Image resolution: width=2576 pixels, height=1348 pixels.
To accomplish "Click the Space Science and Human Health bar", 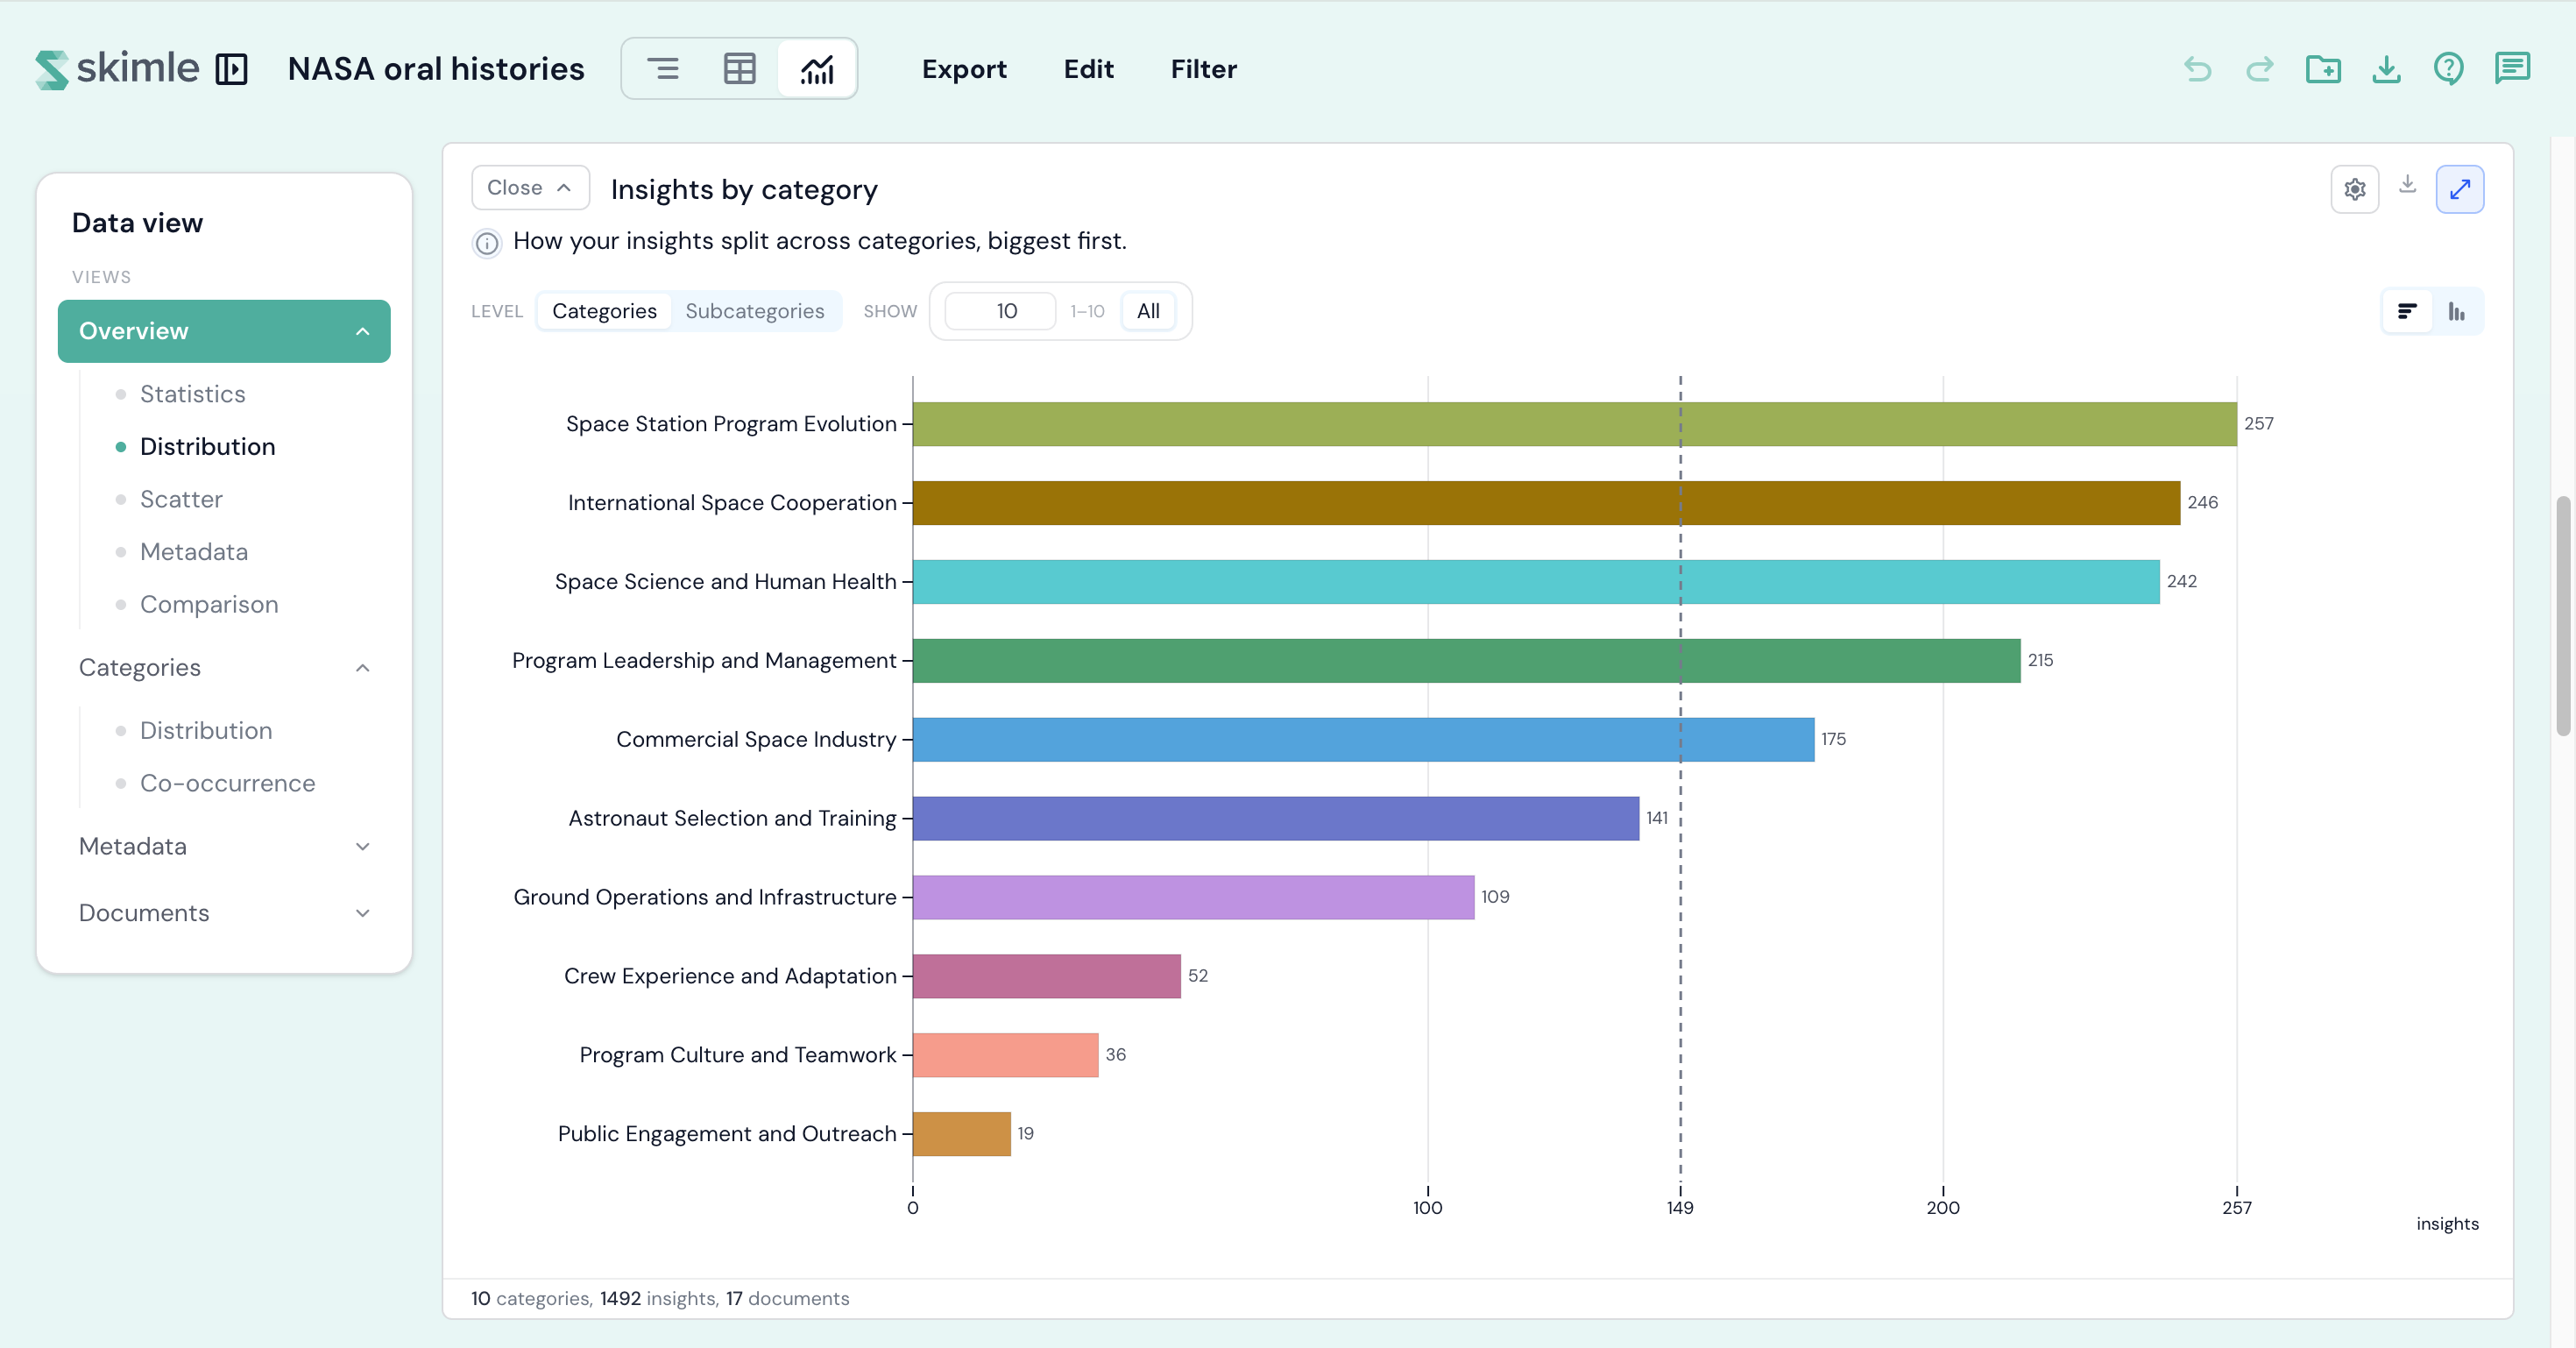I will coord(1536,582).
